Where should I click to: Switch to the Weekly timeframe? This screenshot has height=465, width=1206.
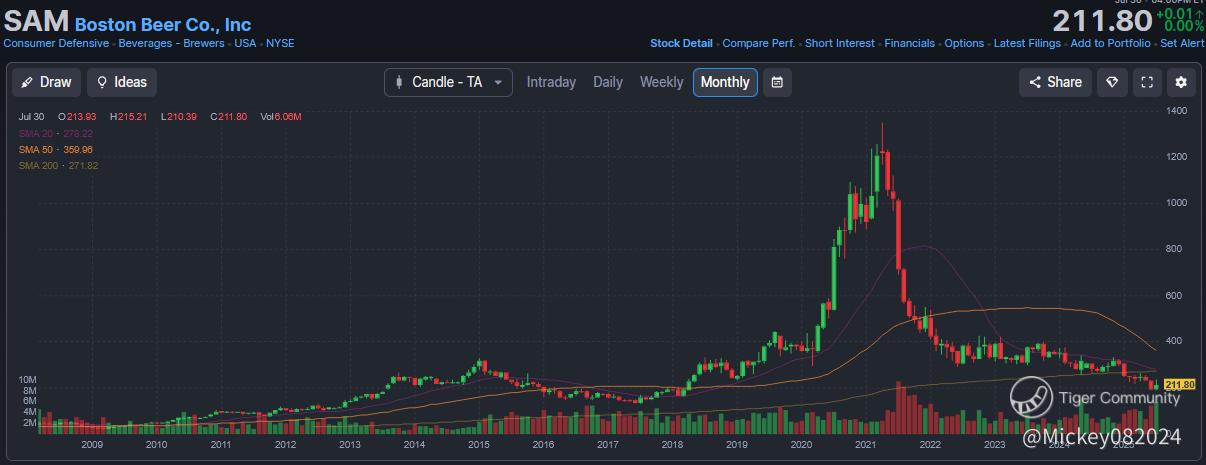pos(661,82)
